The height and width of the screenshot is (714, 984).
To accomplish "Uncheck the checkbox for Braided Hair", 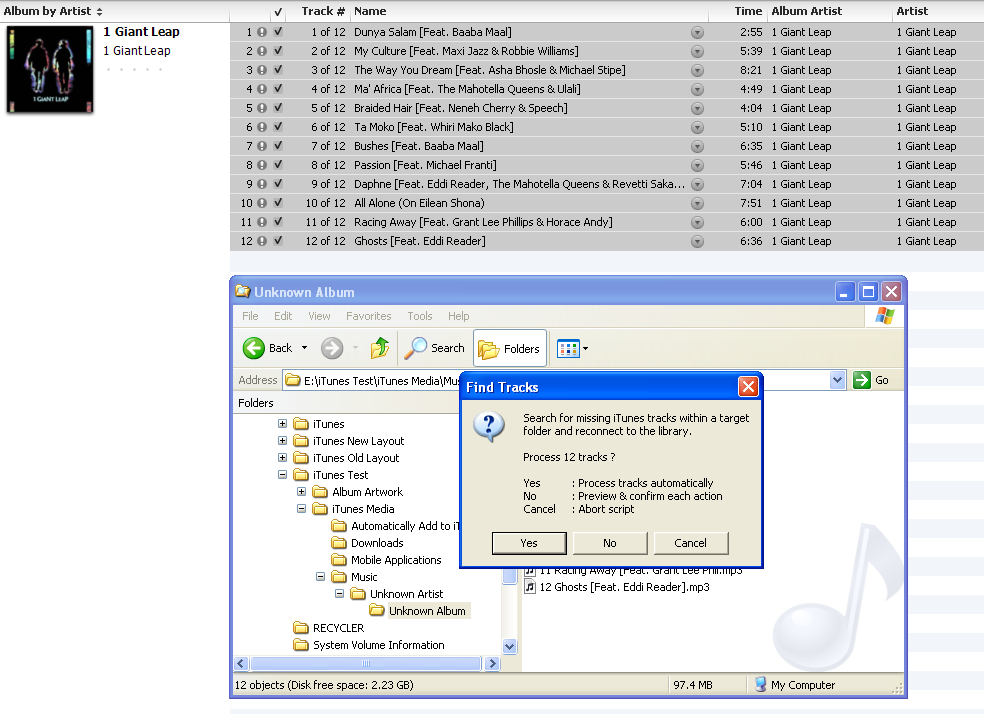I will (x=278, y=107).
